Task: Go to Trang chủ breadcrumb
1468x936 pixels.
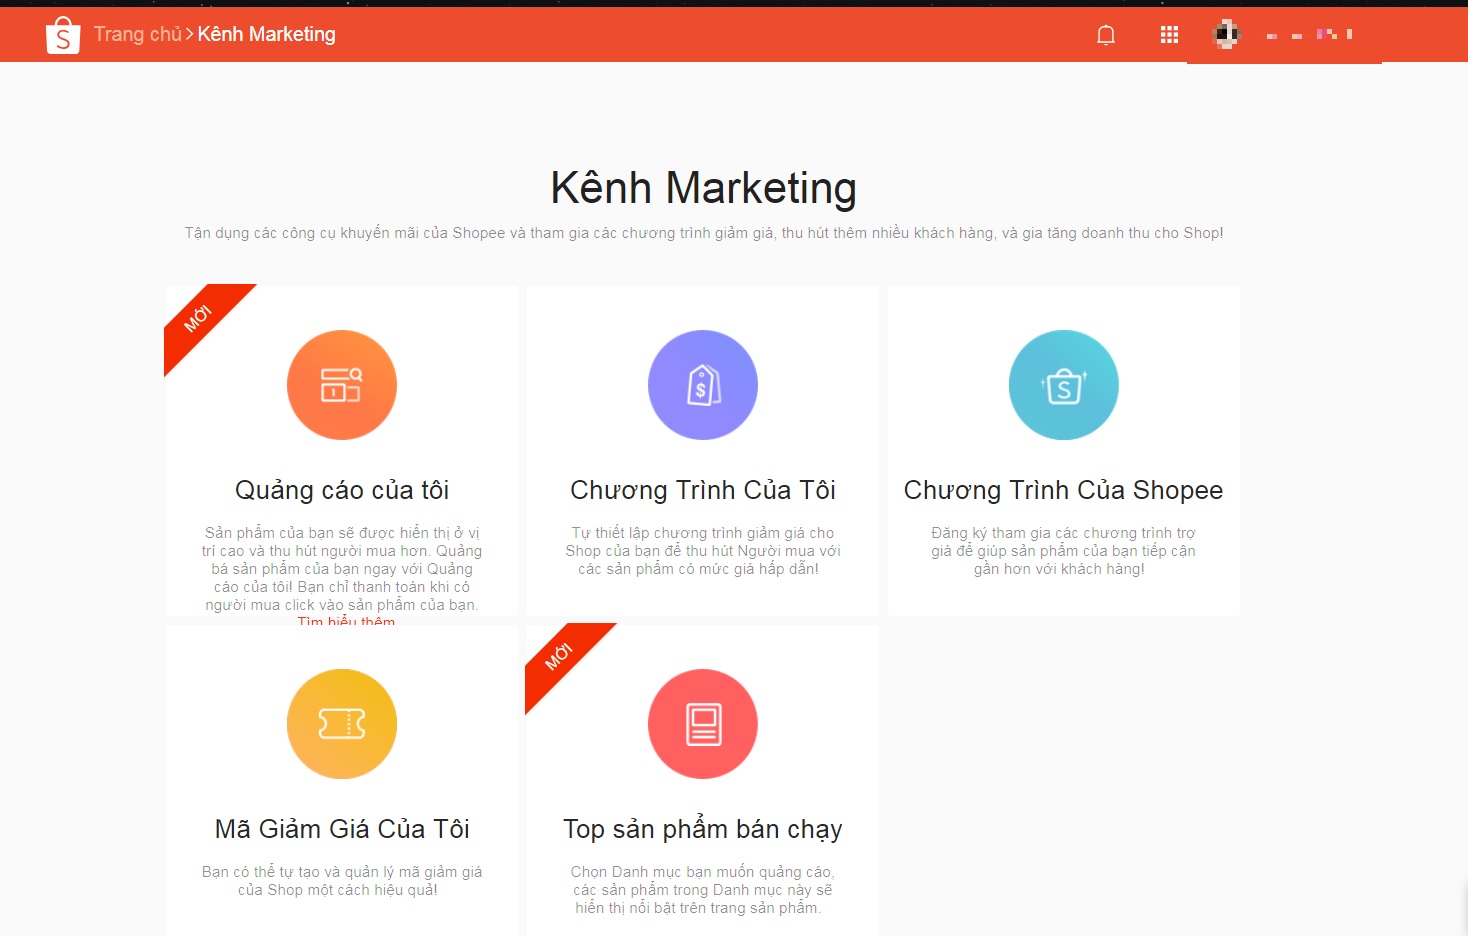Action: point(138,34)
